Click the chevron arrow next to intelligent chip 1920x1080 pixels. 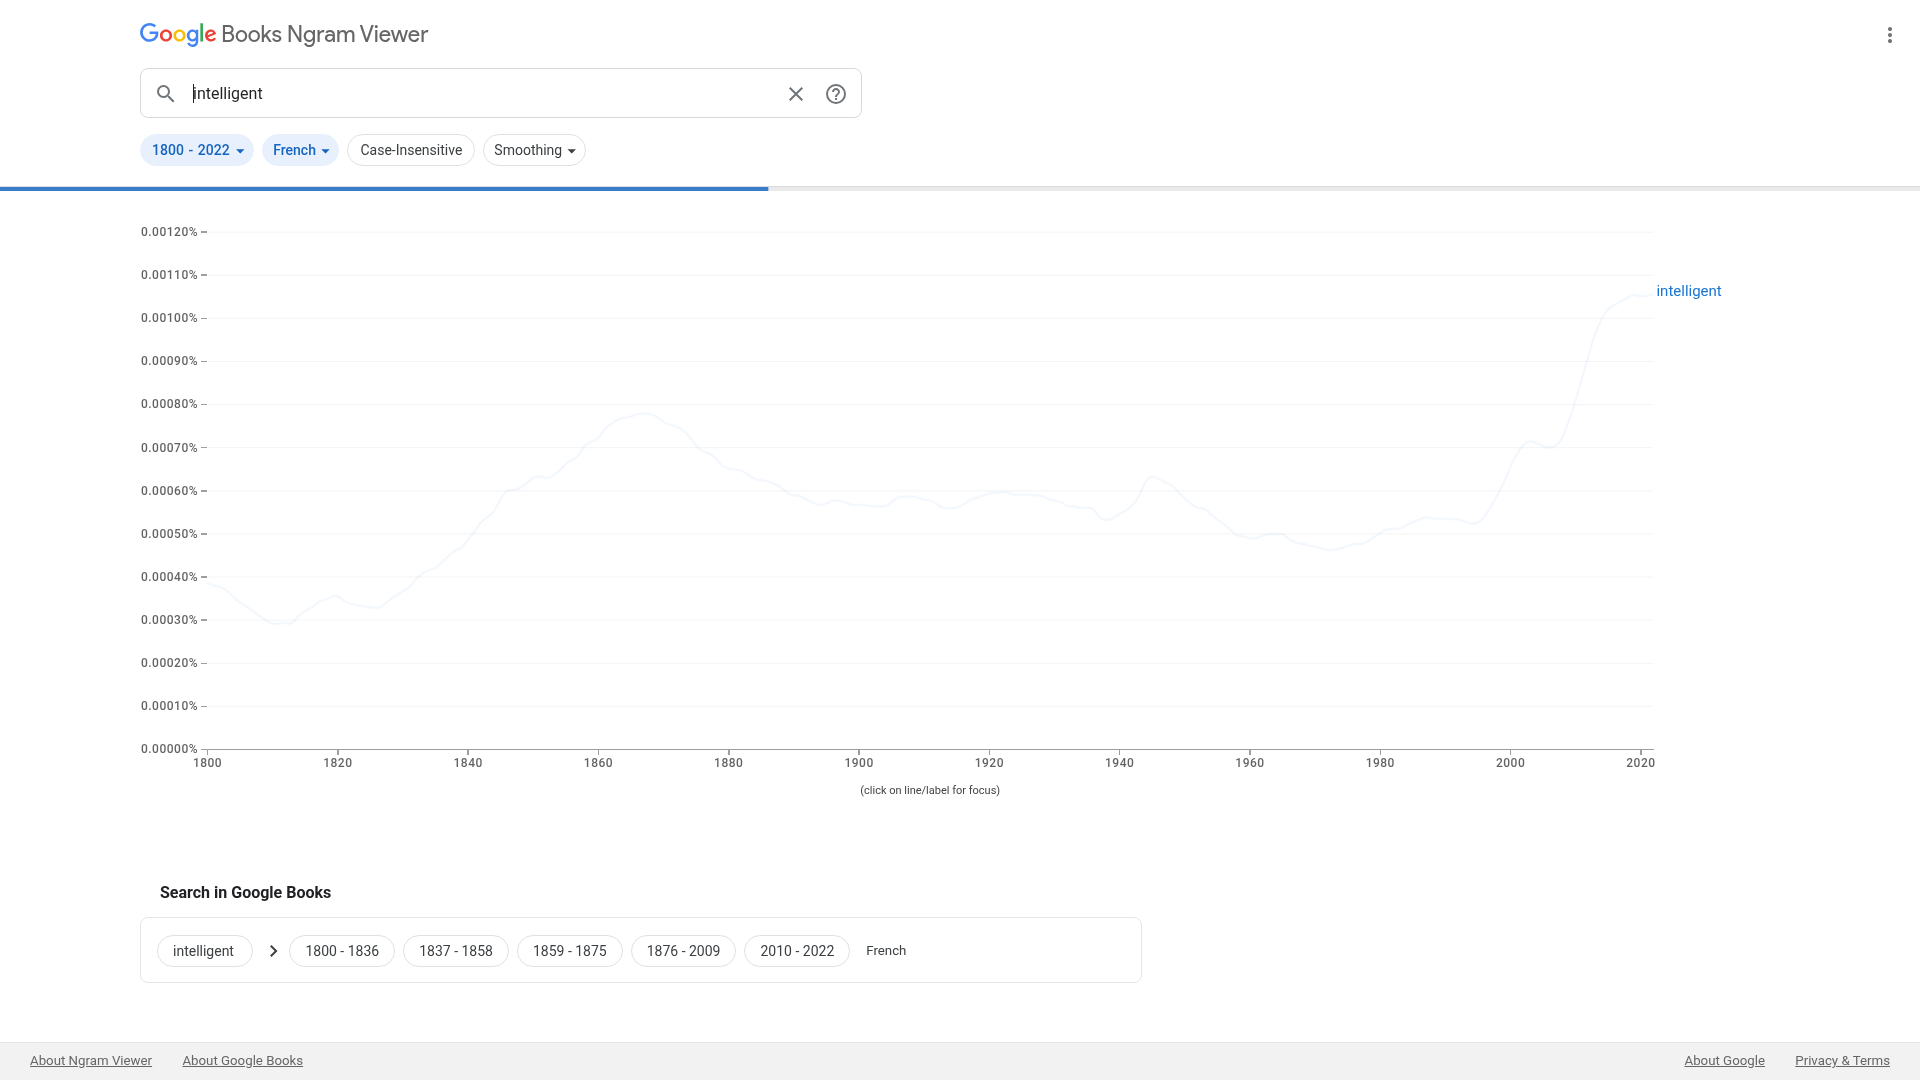273,951
